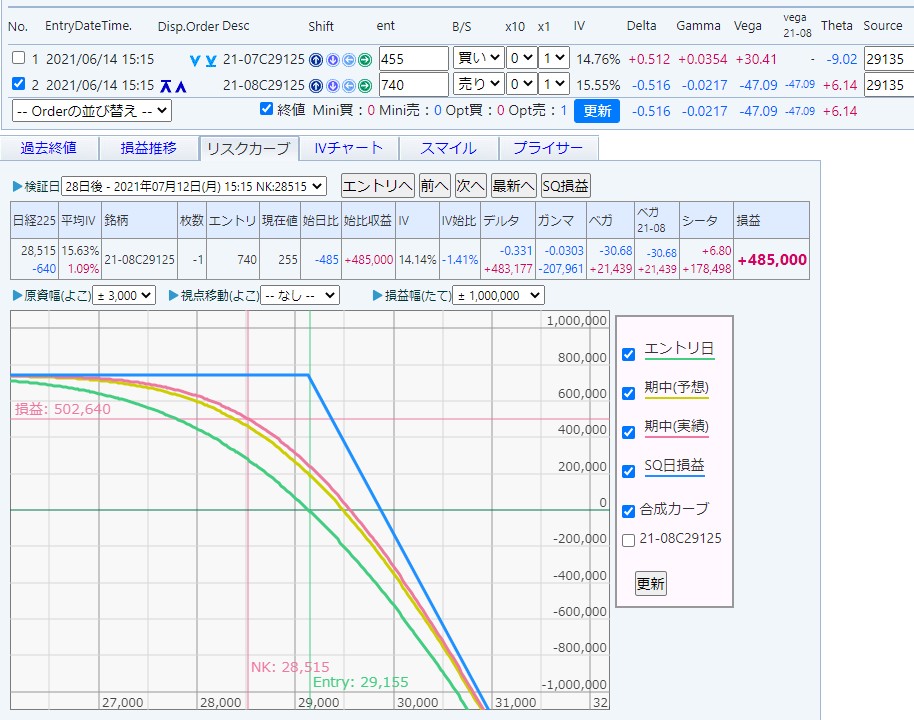Open the スマイル tab
Screen dimensions: 914x720
[449, 148]
